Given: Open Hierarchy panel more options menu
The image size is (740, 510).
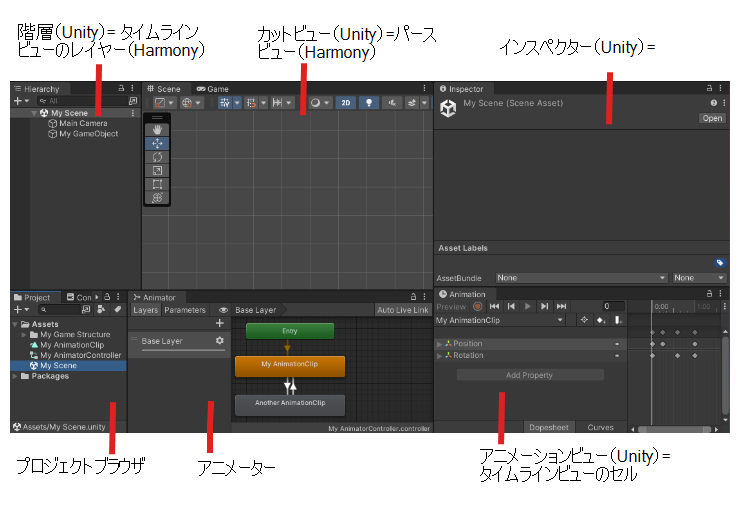Looking at the screenshot, I should (x=133, y=88).
